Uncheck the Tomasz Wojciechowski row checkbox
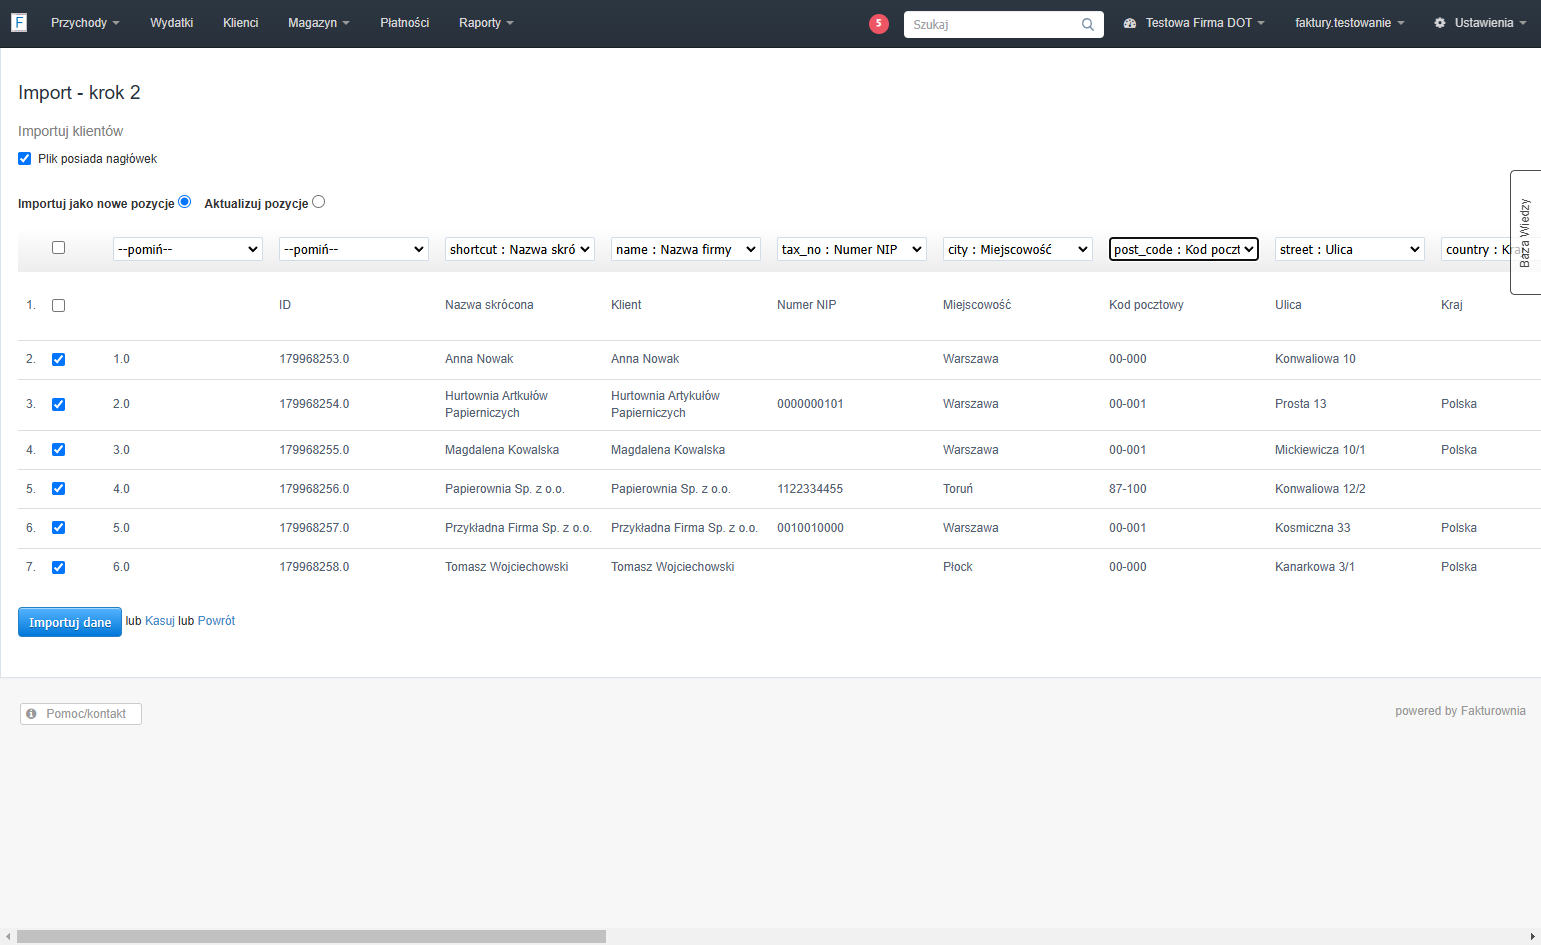Screen dimensions: 1541x945 [58, 568]
